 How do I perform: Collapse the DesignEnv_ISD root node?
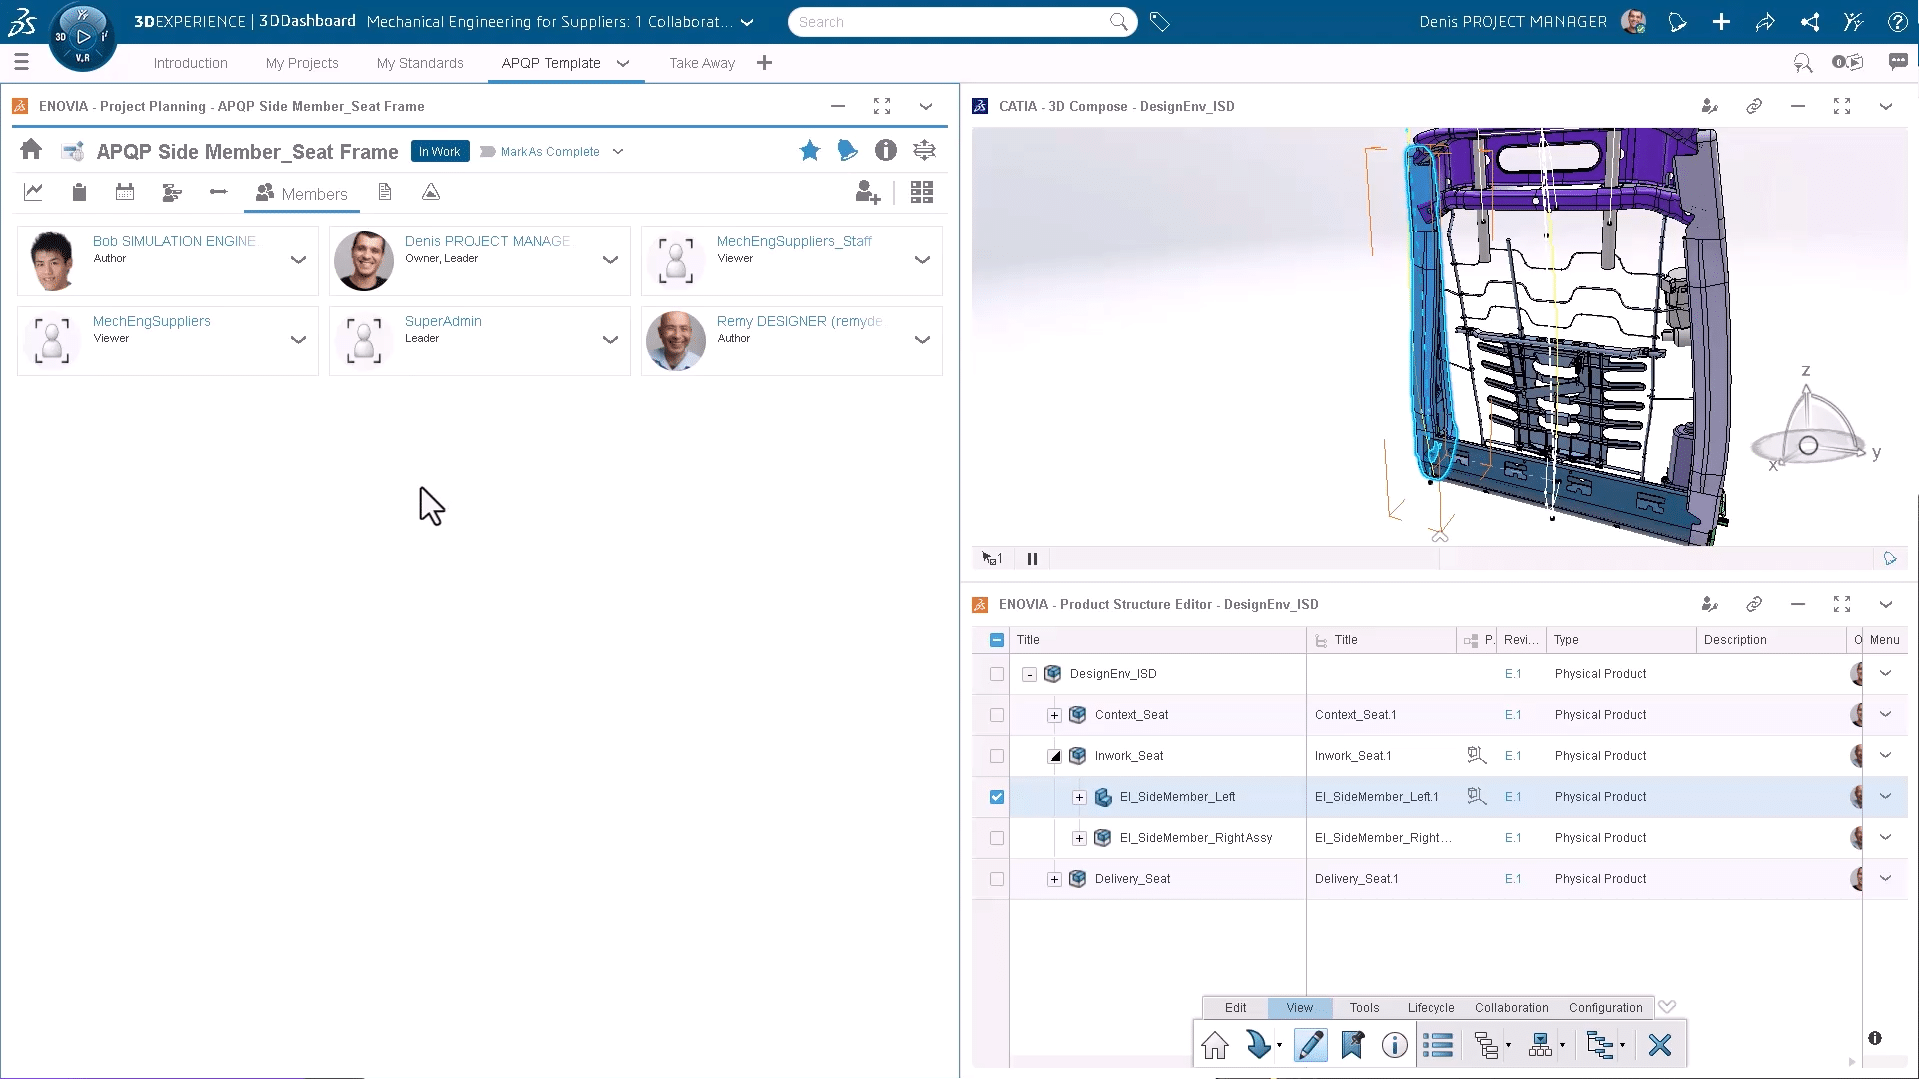click(x=1029, y=674)
